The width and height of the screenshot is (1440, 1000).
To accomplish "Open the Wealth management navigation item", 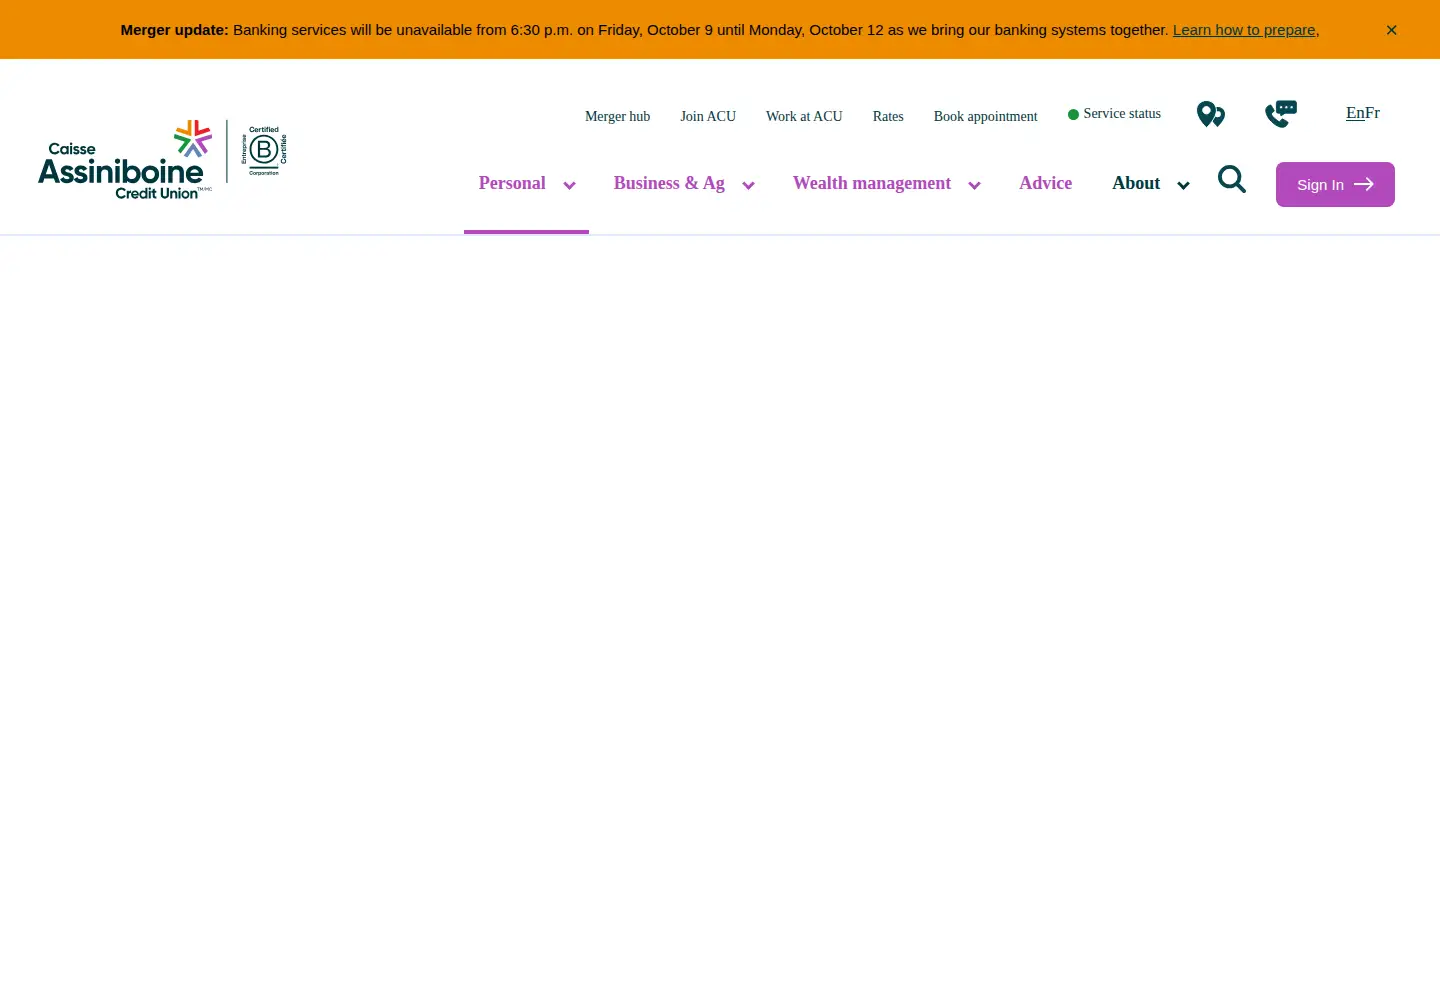I will [872, 183].
